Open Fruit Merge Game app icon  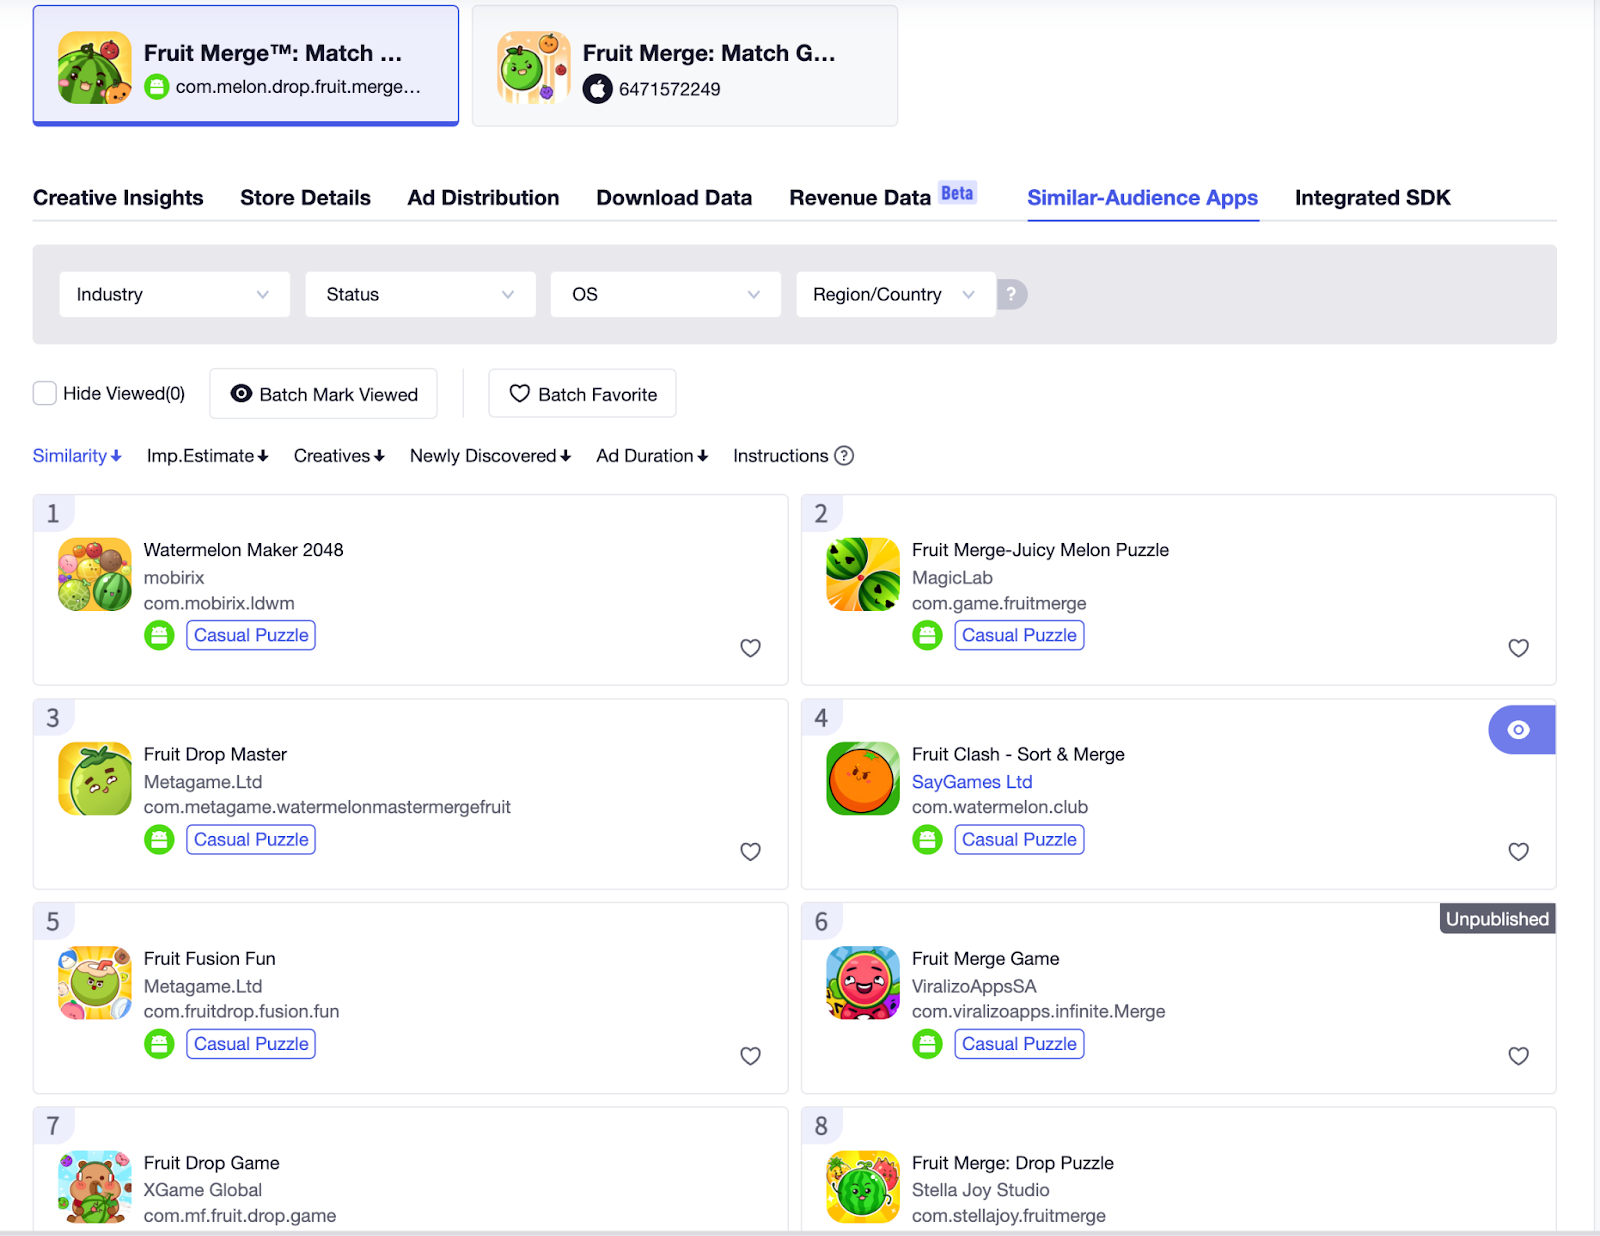click(863, 982)
